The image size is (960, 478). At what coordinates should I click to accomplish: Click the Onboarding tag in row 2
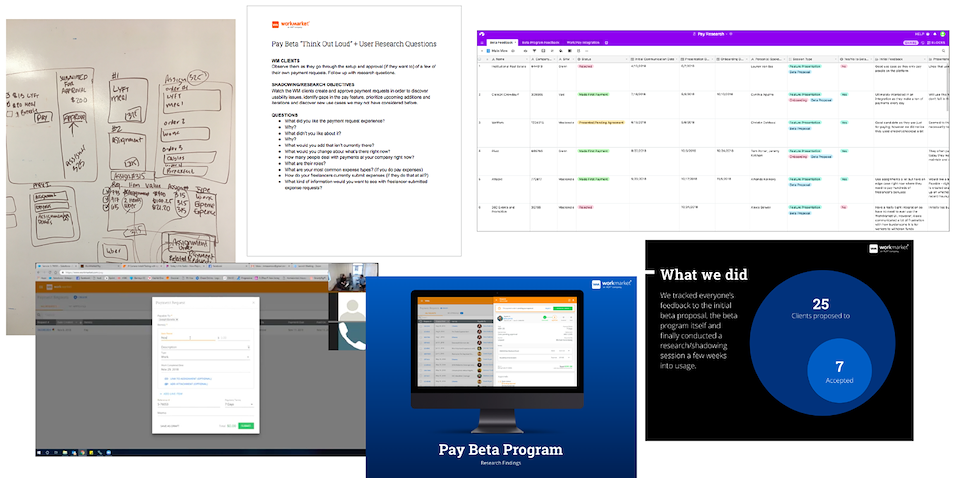[x=798, y=101]
